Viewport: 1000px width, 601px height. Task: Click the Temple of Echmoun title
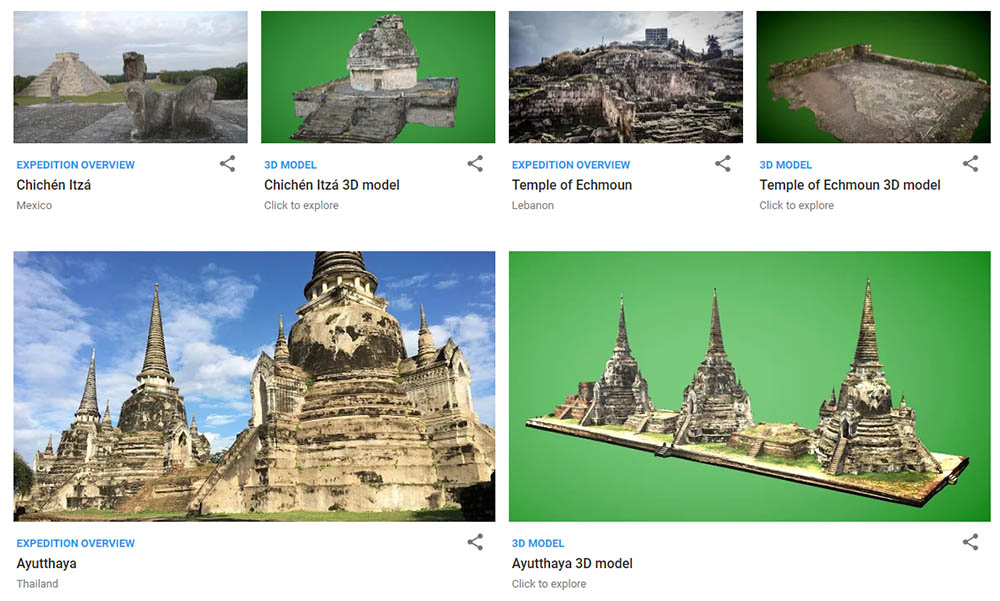click(x=572, y=185)
